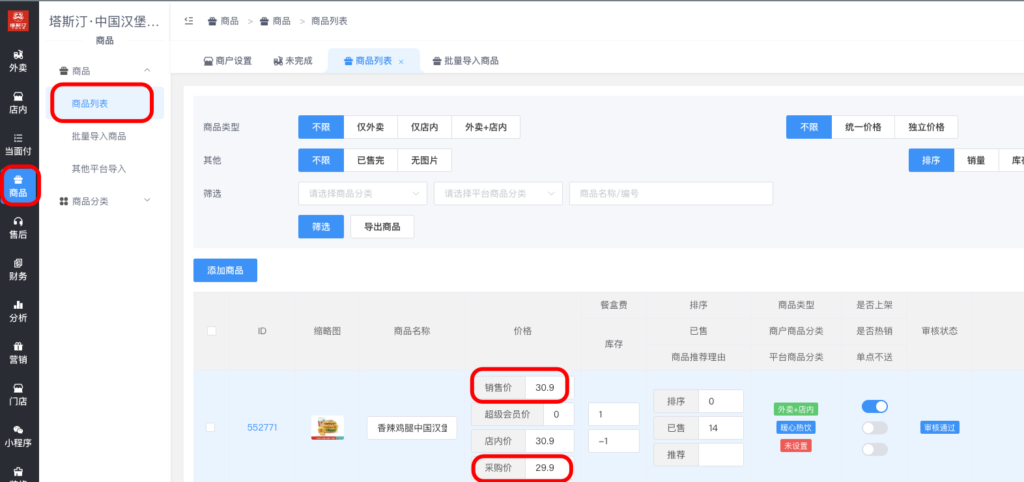Edit the 推荐 reason field
The image size is (1024, 482).
point(721,455)
